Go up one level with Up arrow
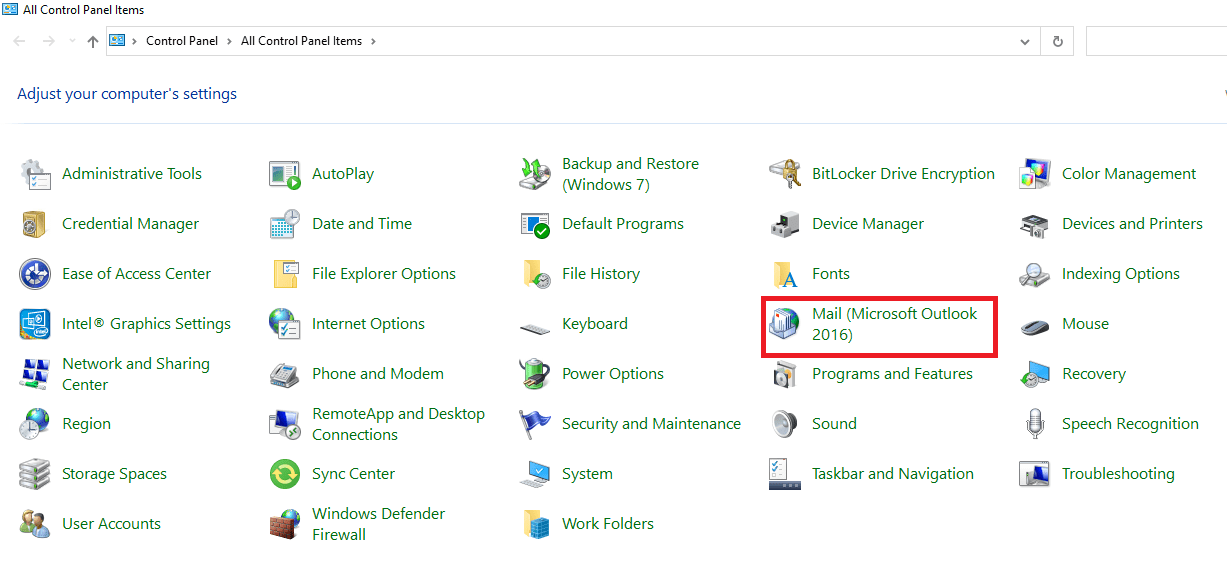1227x571 pixels. 93,42
